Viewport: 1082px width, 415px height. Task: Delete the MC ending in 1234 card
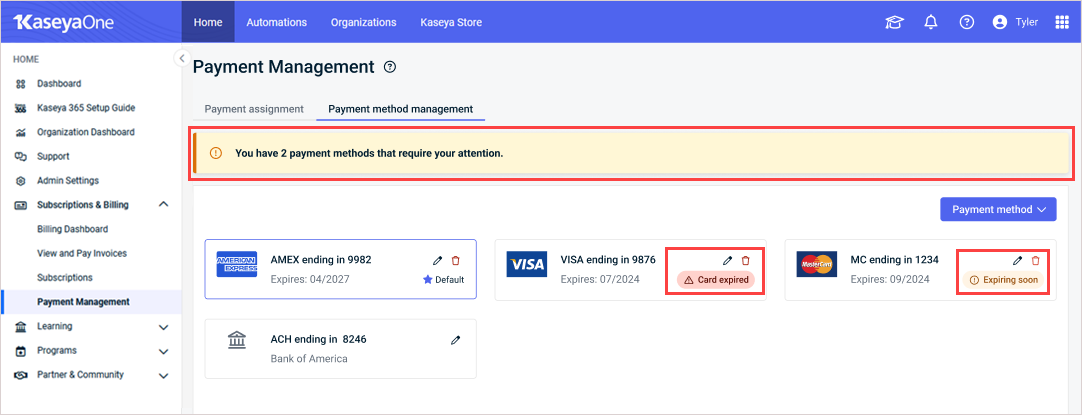coord(1035,260)
